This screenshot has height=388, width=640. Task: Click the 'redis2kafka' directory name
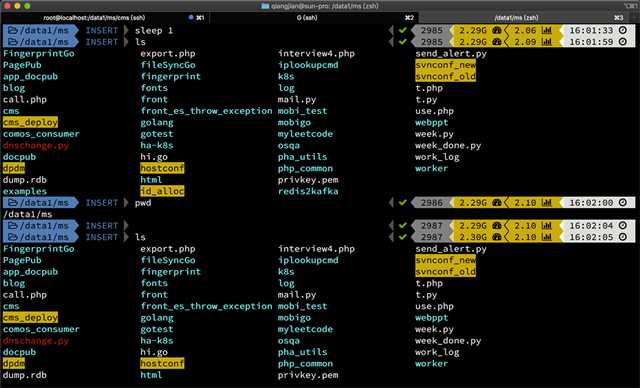(x=308, y=191)
